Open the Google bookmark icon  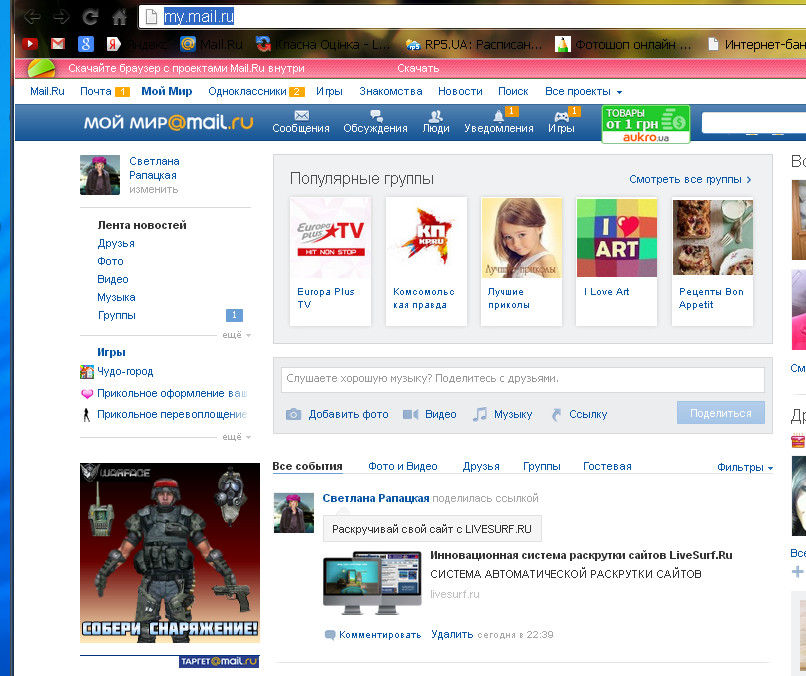(x=86, y=44)
